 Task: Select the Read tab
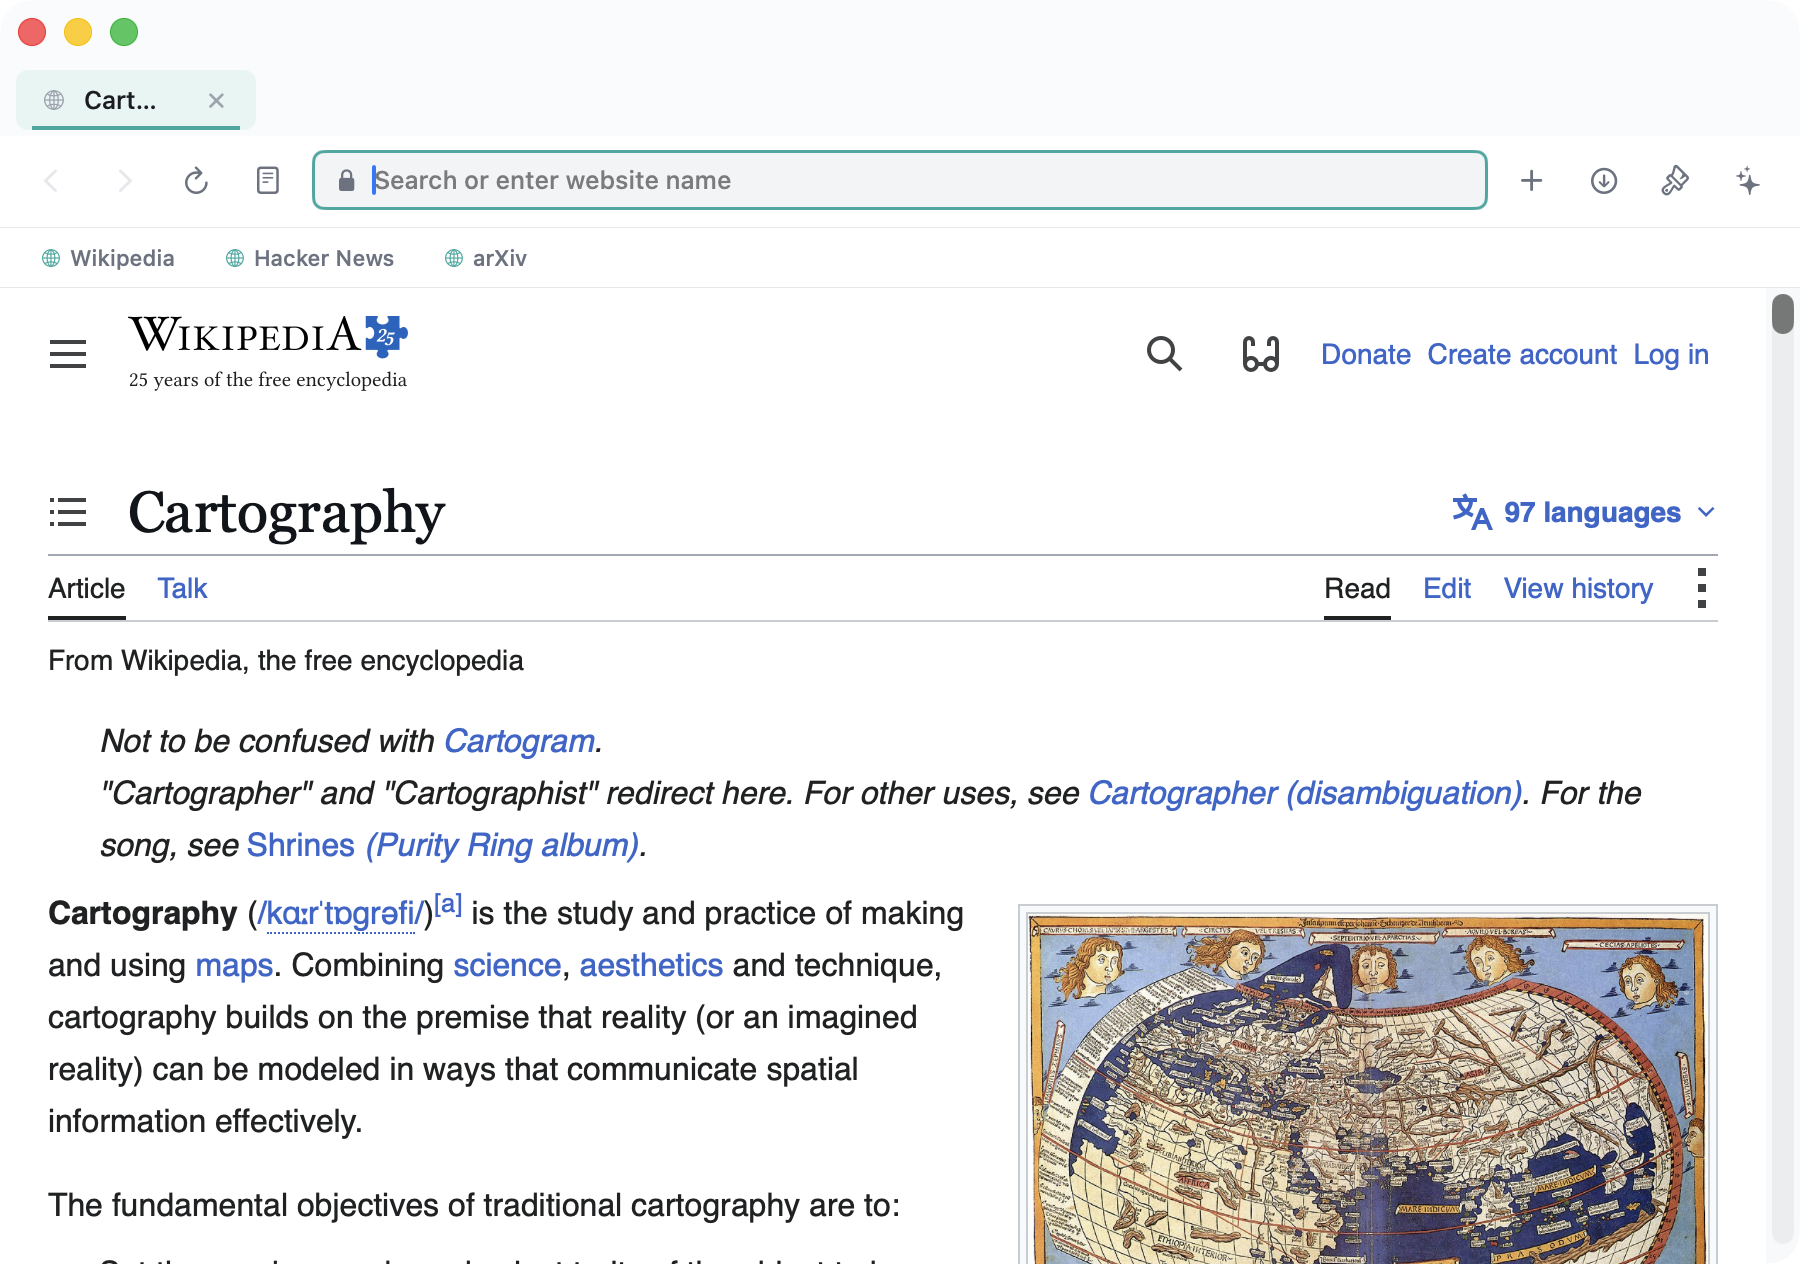tap(1357, 588)
